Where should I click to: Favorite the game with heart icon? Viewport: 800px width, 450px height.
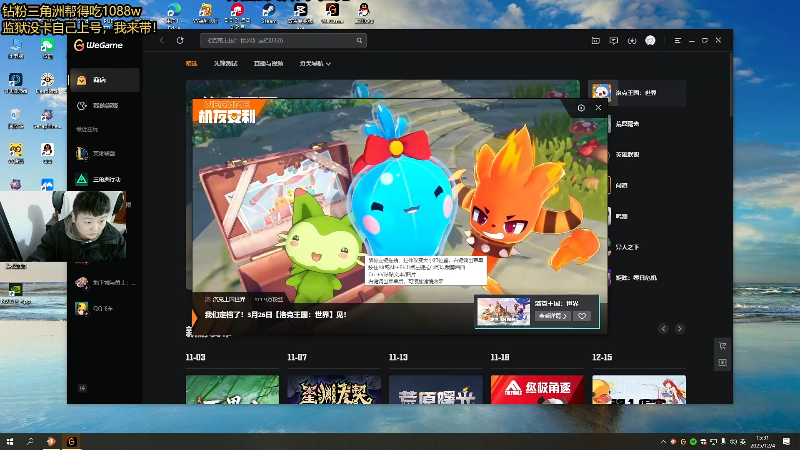click(582, 316)
